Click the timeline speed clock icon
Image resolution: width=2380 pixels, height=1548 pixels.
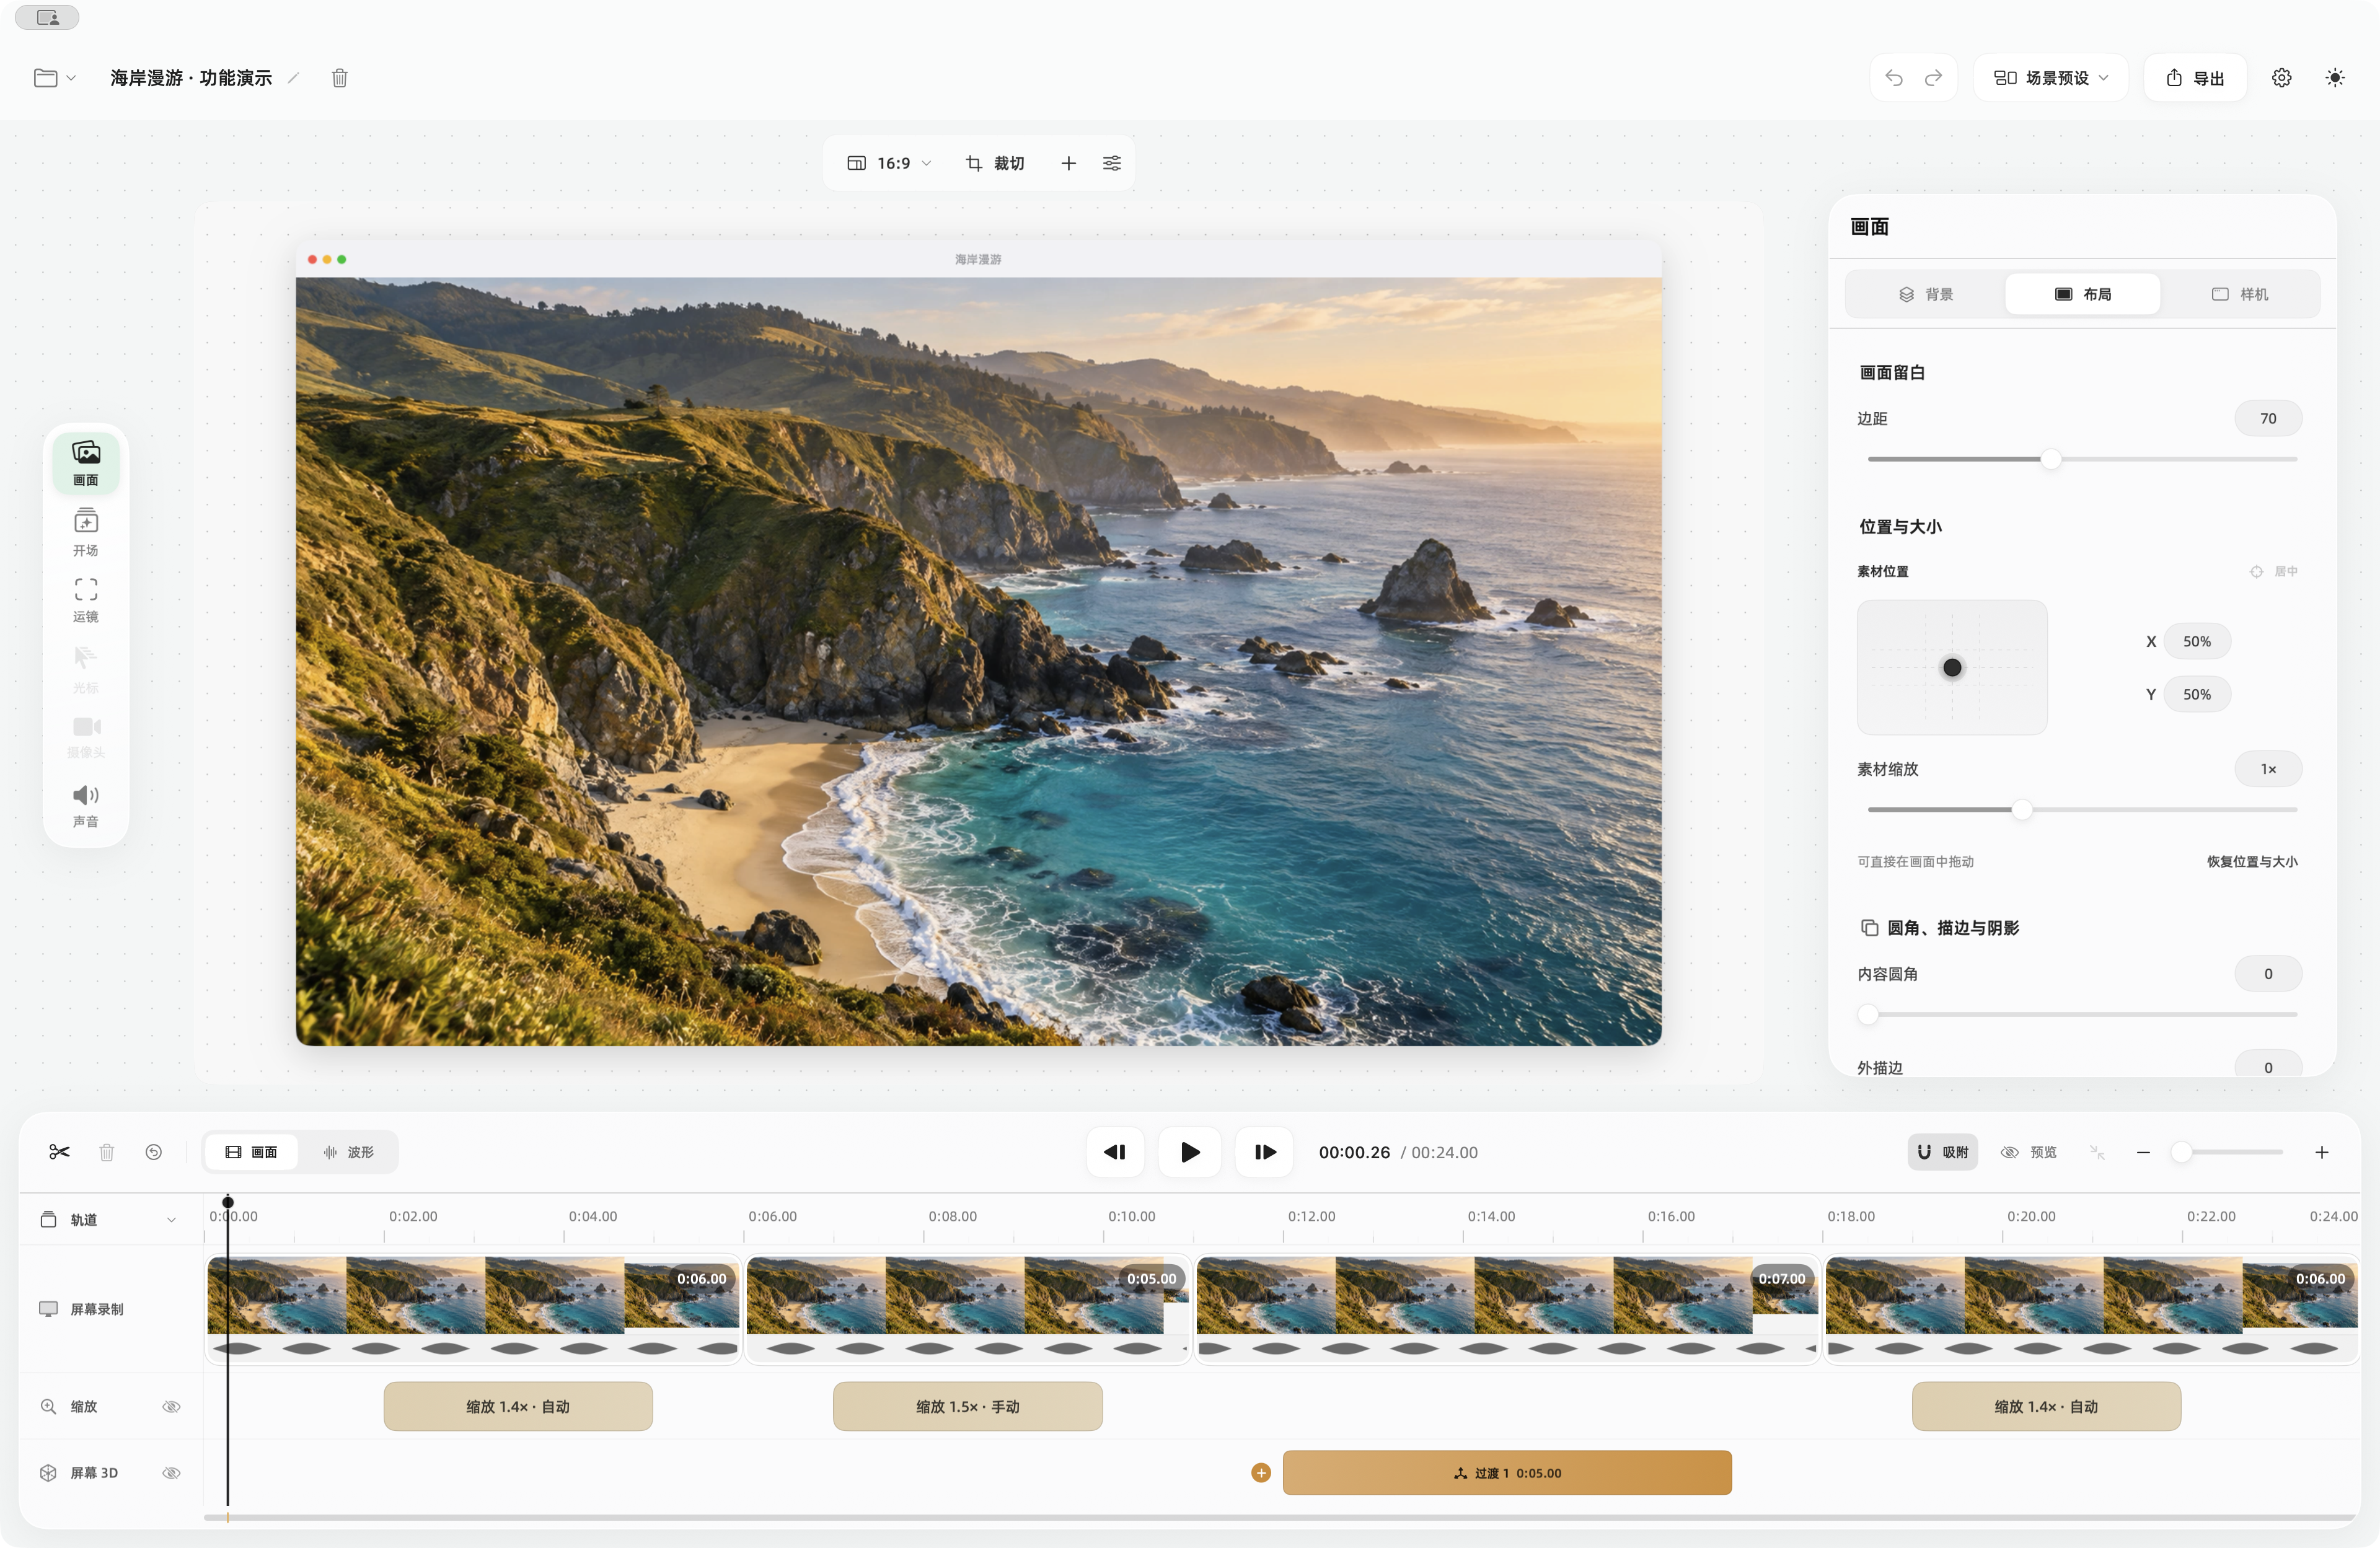click(x=153, y=1152)
